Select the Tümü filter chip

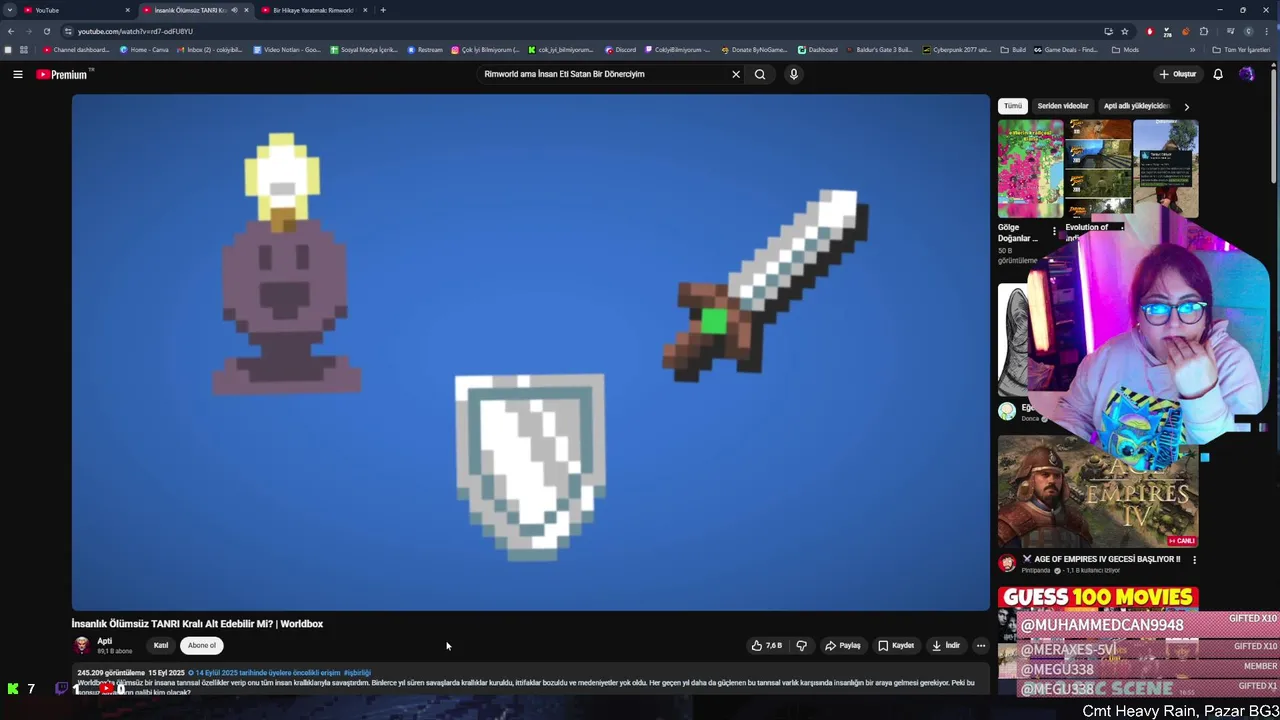click(x=1013, y=106)
